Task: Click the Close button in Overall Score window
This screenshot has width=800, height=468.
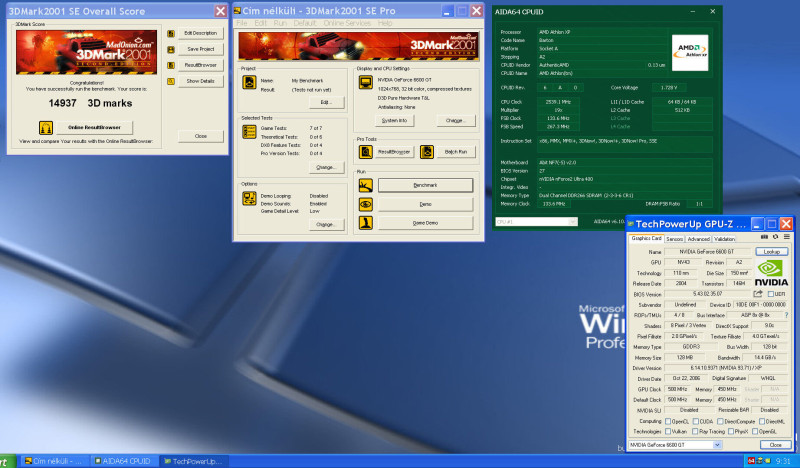Action: tap(201, 136)
